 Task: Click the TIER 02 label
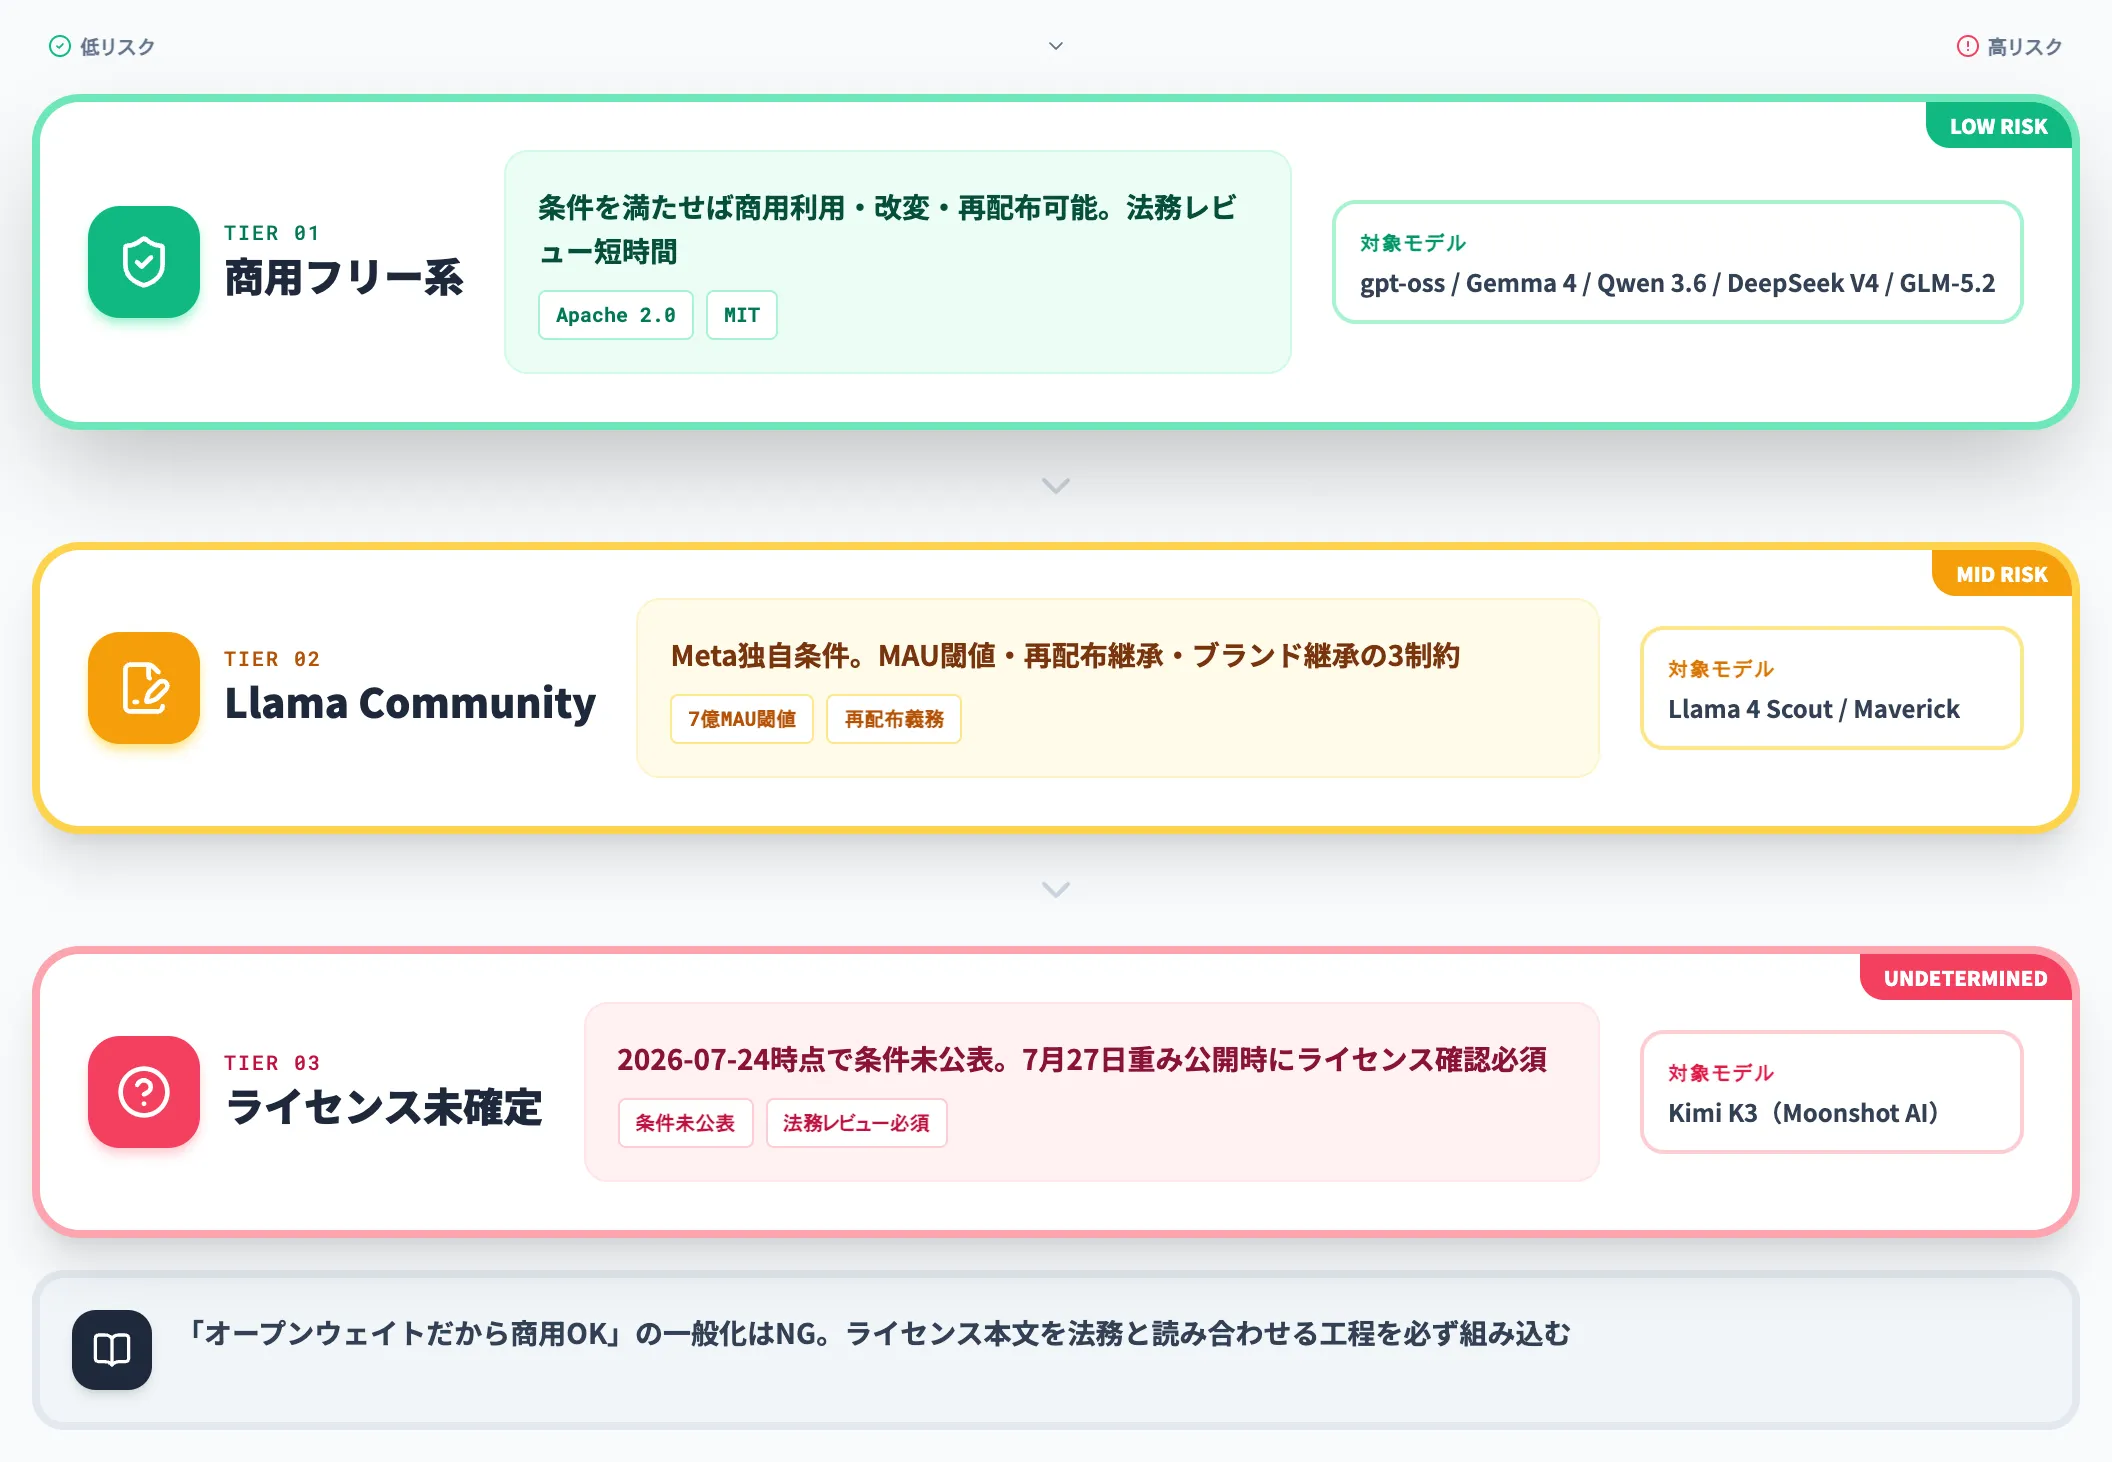pyautogui.click(x=272, y=659)
